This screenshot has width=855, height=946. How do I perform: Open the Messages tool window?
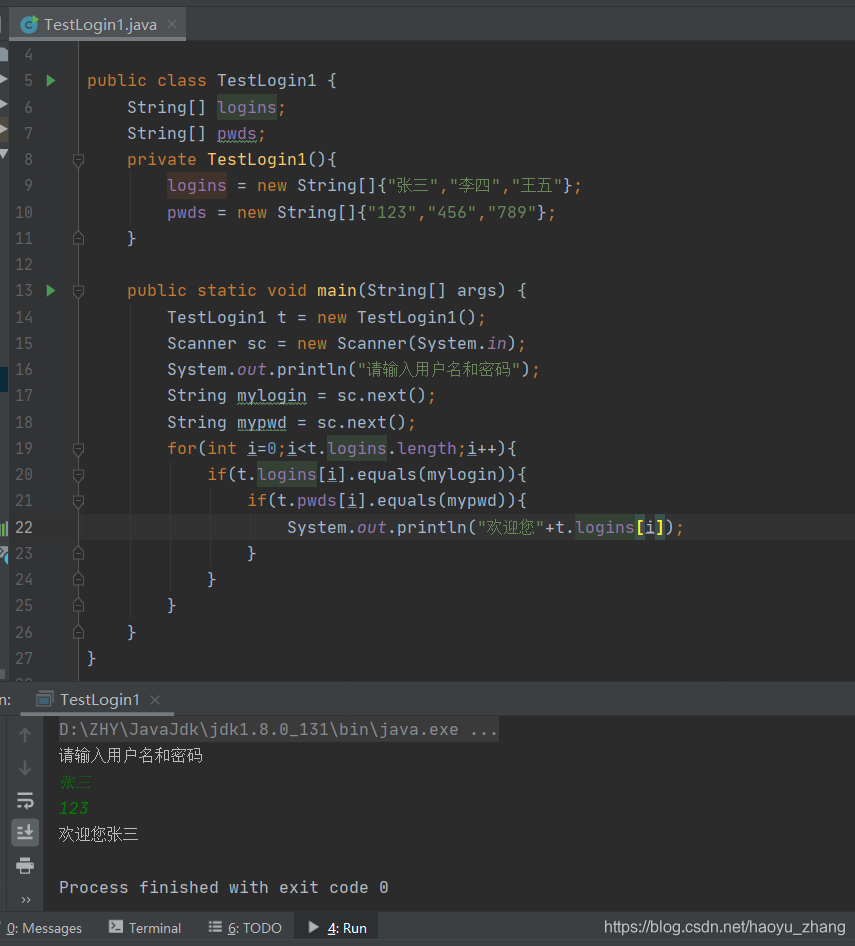(43, 928)
